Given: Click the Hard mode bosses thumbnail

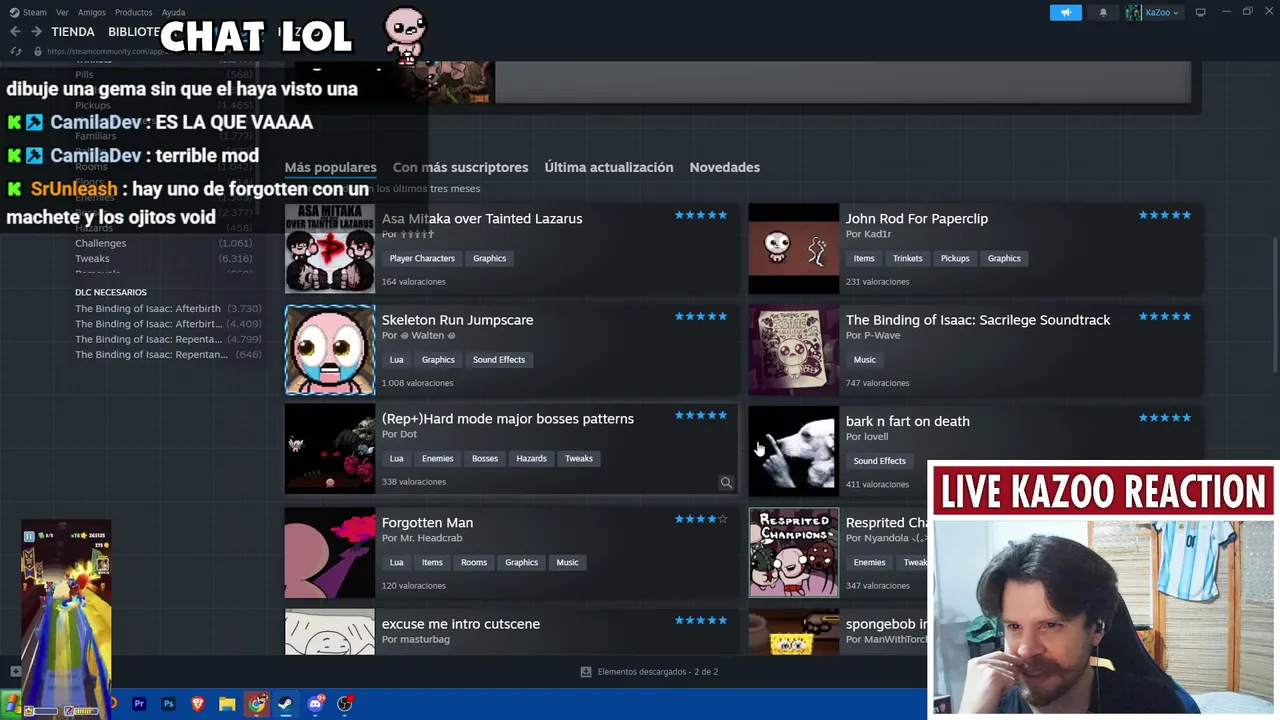Looking at the screenshot, I should (330, 449).
